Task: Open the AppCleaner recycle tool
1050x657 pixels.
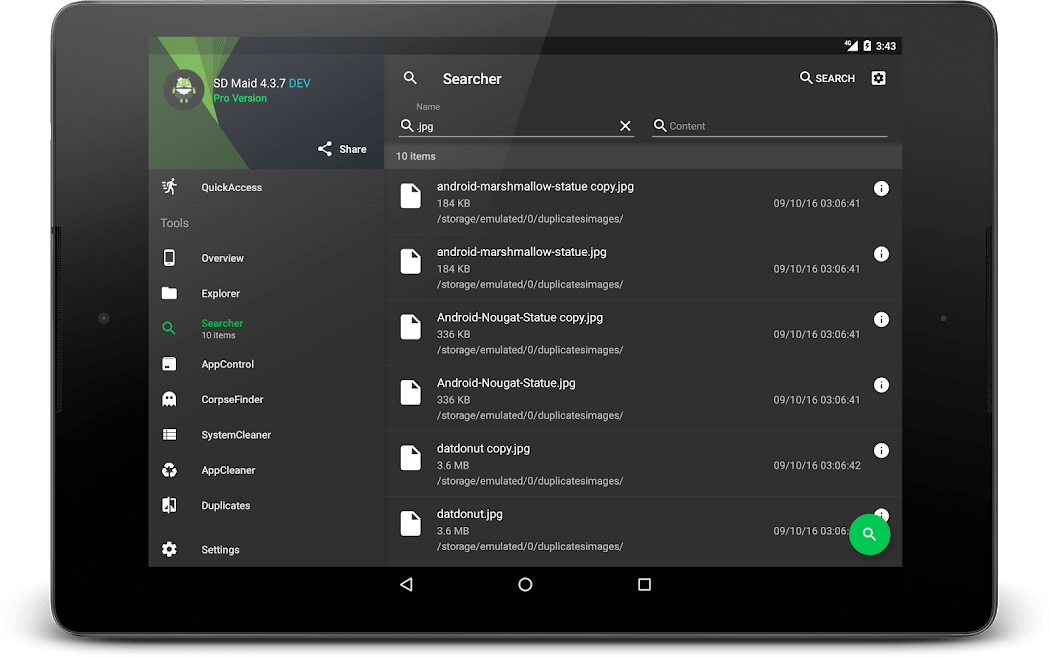Action: [227, 469]
